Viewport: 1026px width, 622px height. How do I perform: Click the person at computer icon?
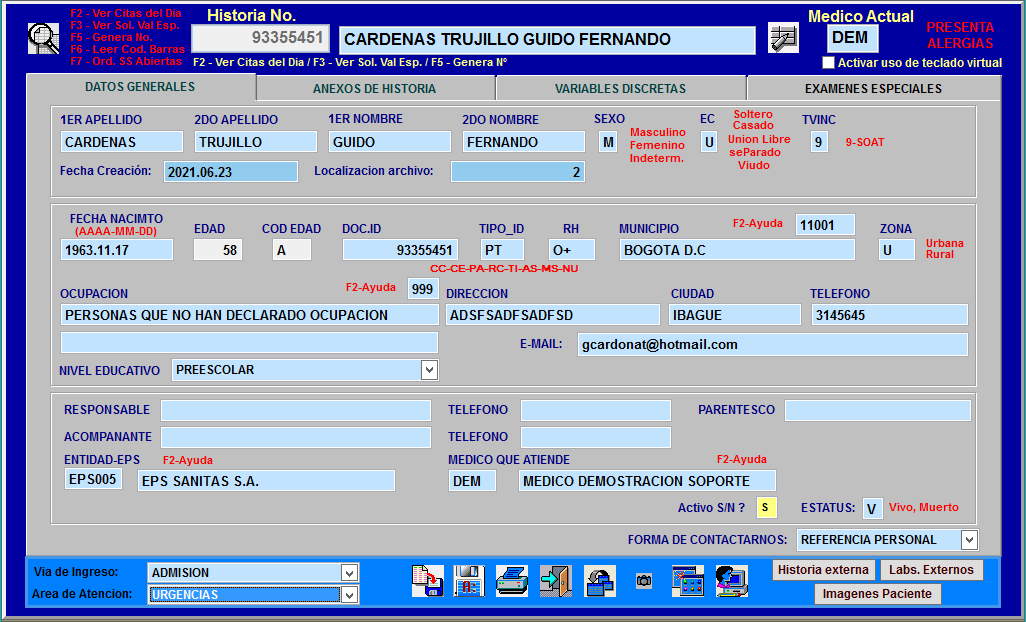coord(732,581)
